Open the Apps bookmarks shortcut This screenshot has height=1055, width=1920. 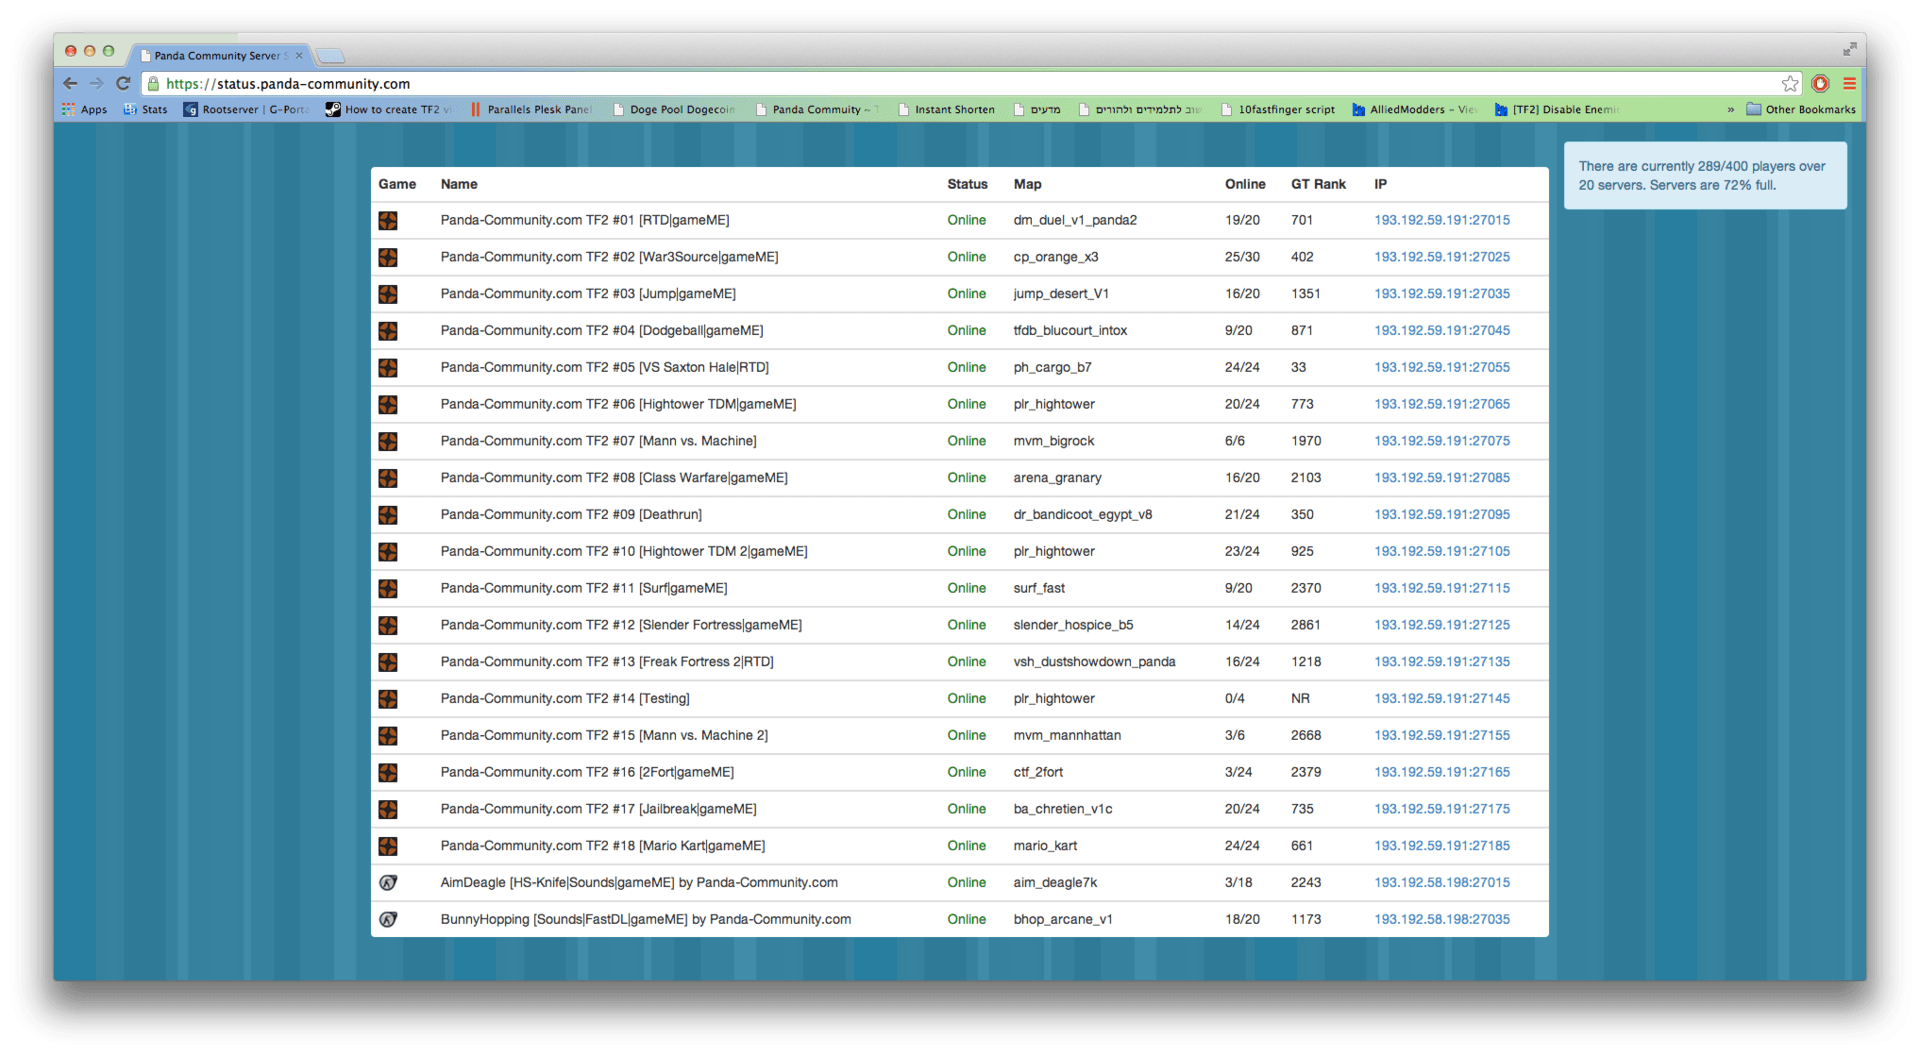[x=85, y=110]
